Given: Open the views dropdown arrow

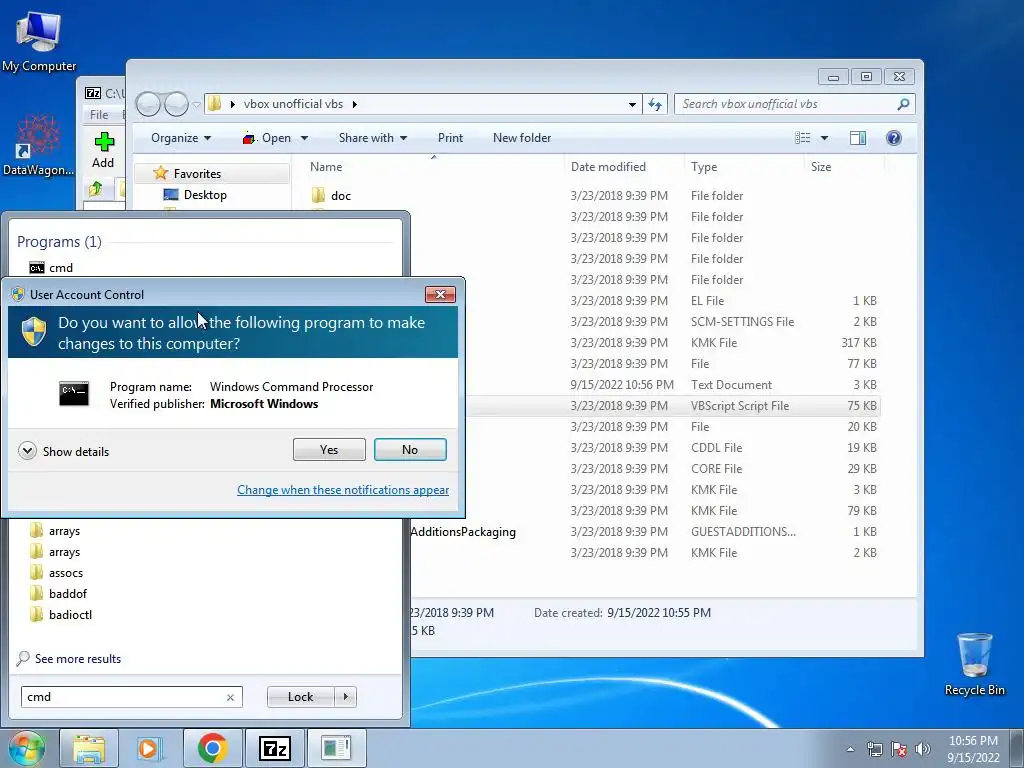Looking at the screenshot, I should point(824,138).
